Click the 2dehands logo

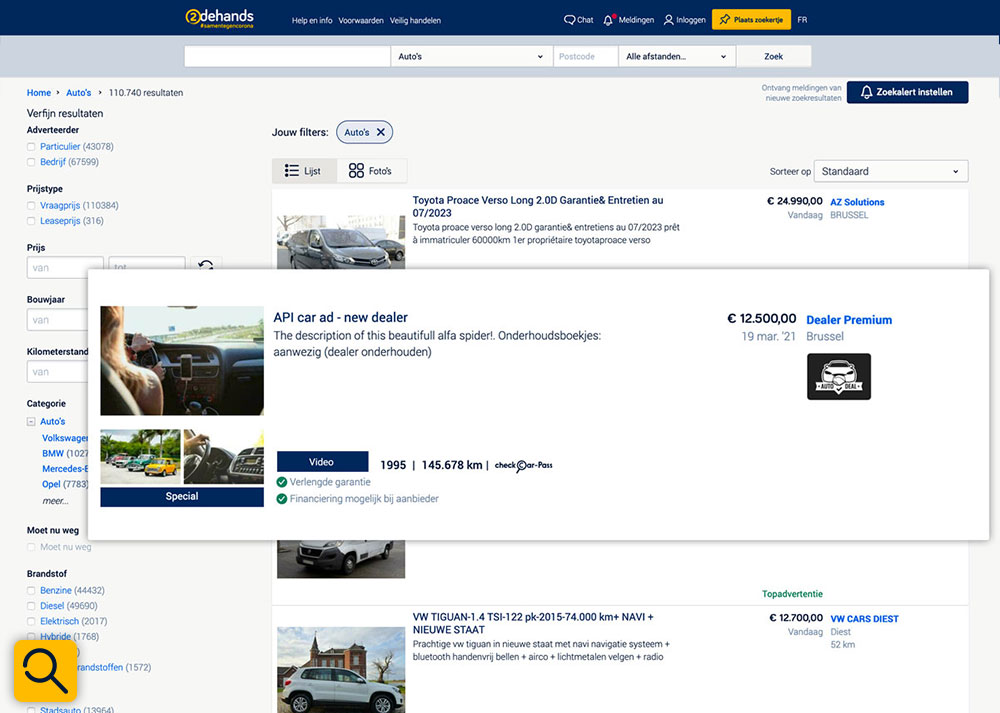(x=219, y=17)
